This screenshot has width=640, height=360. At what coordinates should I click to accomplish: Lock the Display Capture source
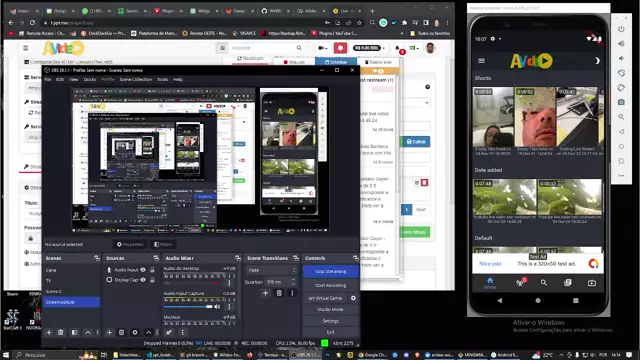pos(152,280)
